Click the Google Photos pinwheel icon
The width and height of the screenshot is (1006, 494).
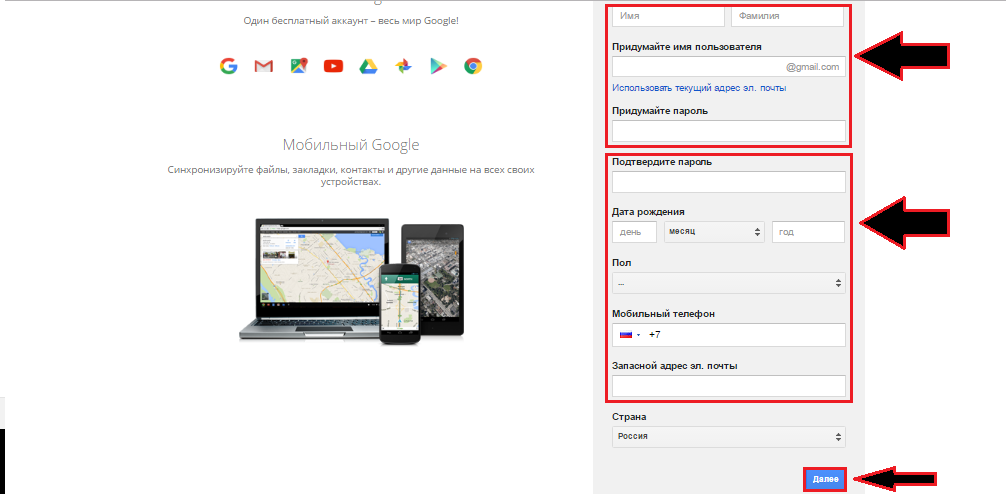pyautogui.click(x=403, y=66)
